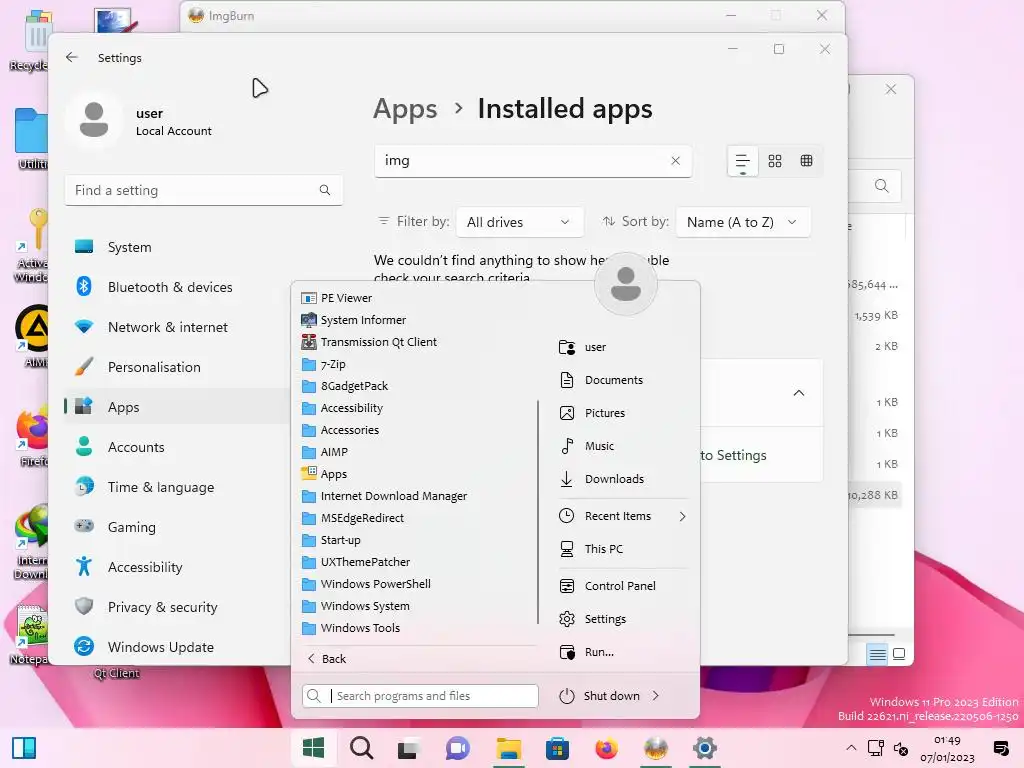Switch installed apps to list view
The height and width of the screenshot is (768, 1024).
(743, 161)
